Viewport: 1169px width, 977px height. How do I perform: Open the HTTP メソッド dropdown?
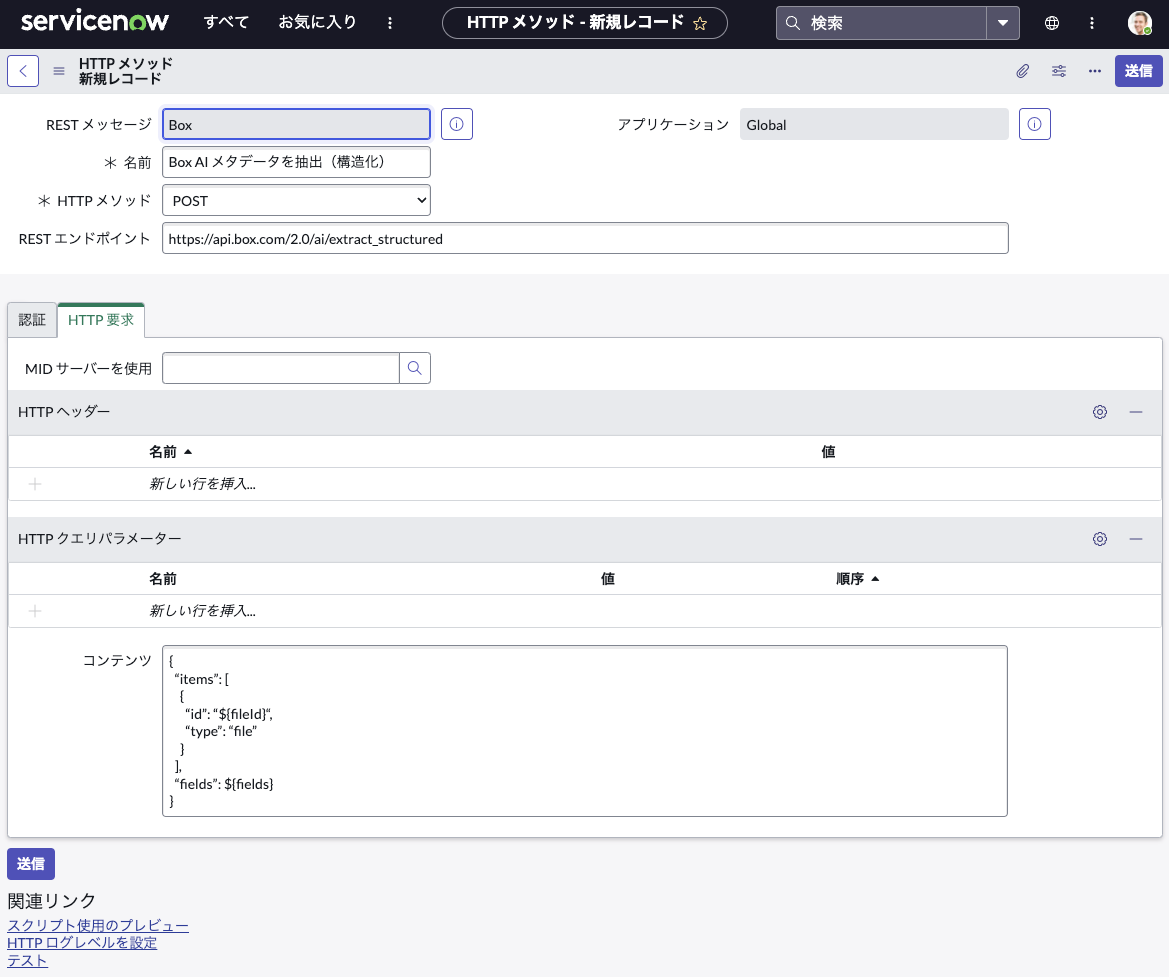coord(296,200)
